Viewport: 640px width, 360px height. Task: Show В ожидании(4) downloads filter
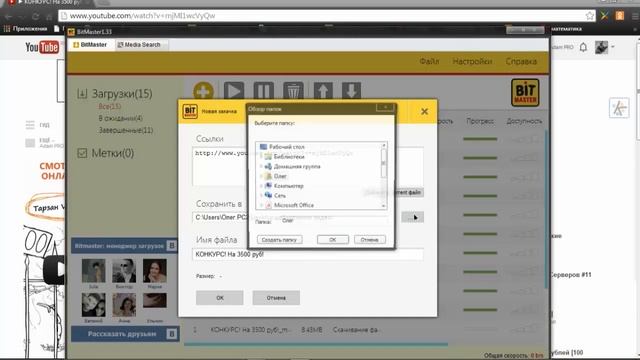point(120,118)
